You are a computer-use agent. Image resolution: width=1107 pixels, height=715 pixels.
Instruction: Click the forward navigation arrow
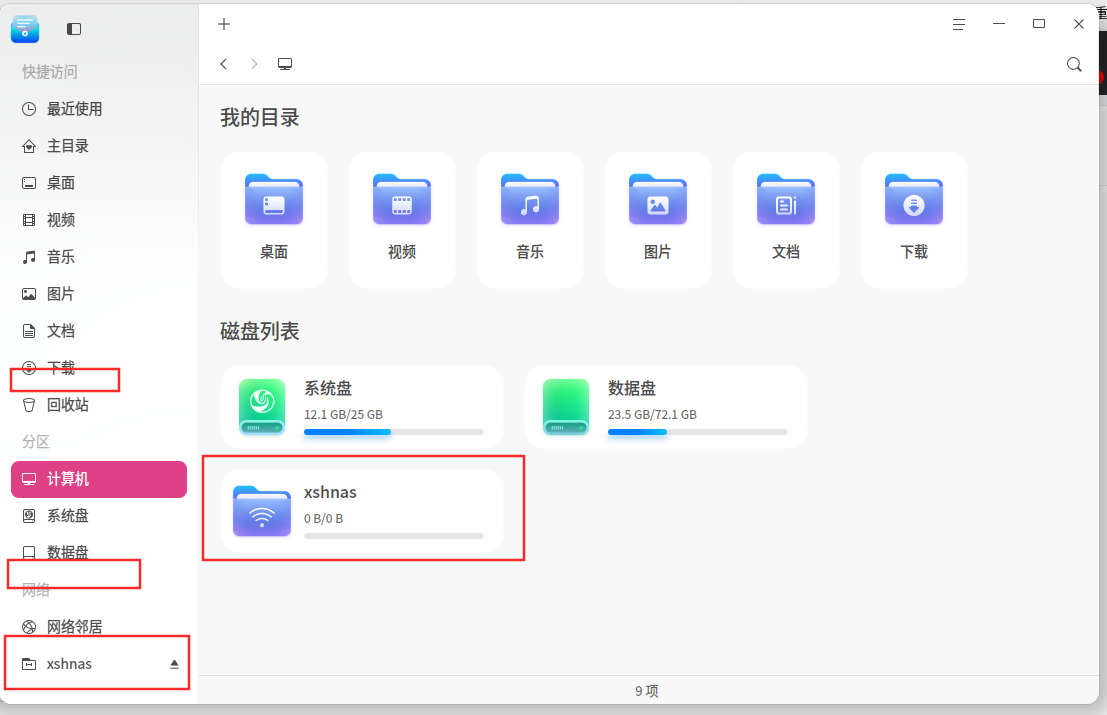(x=253, y=63)
